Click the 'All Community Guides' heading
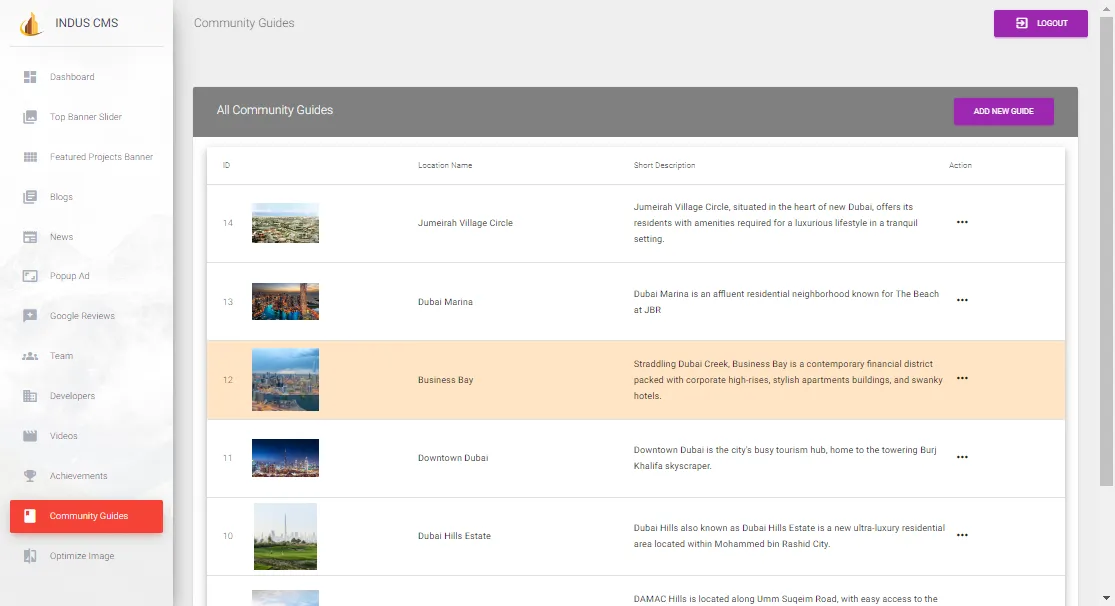The image size is (1115, 606). coord(274,110)
